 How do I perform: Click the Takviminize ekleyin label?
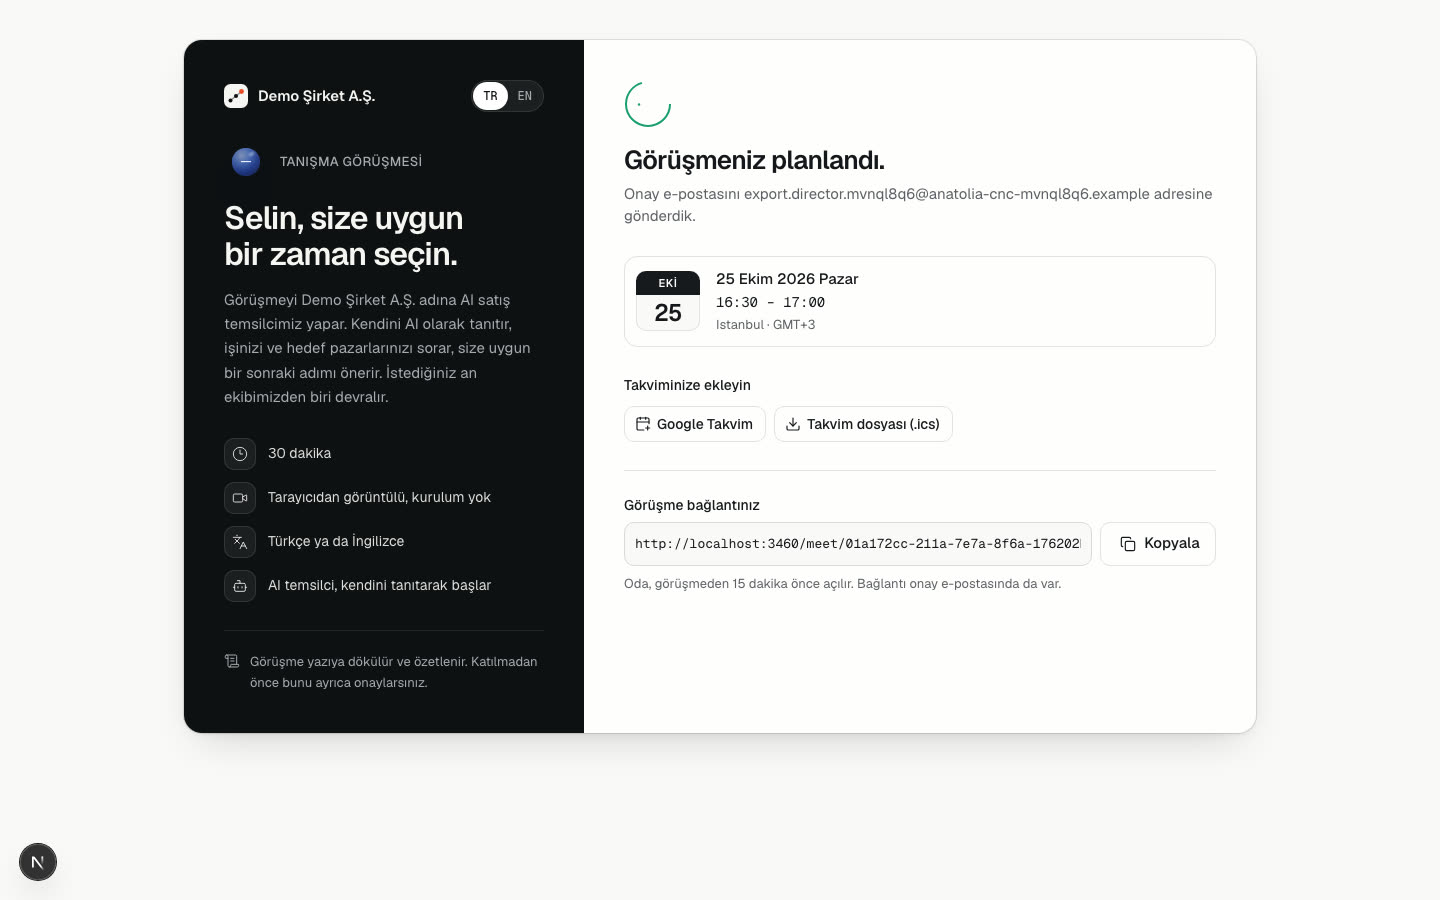[x=687, y=385]
